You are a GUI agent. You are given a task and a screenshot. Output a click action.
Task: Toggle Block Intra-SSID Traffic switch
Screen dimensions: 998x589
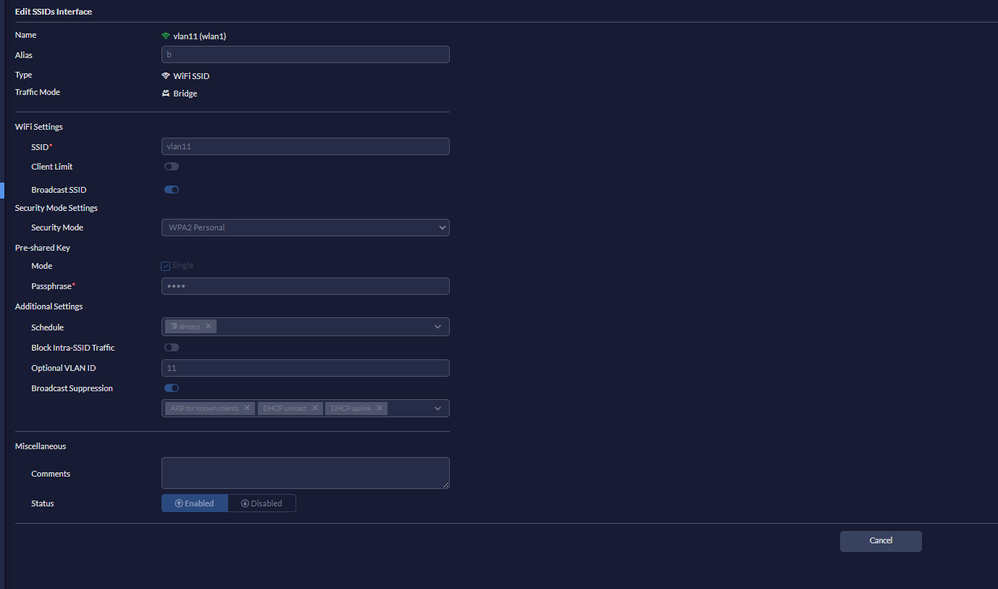click(x=171, y=348)
